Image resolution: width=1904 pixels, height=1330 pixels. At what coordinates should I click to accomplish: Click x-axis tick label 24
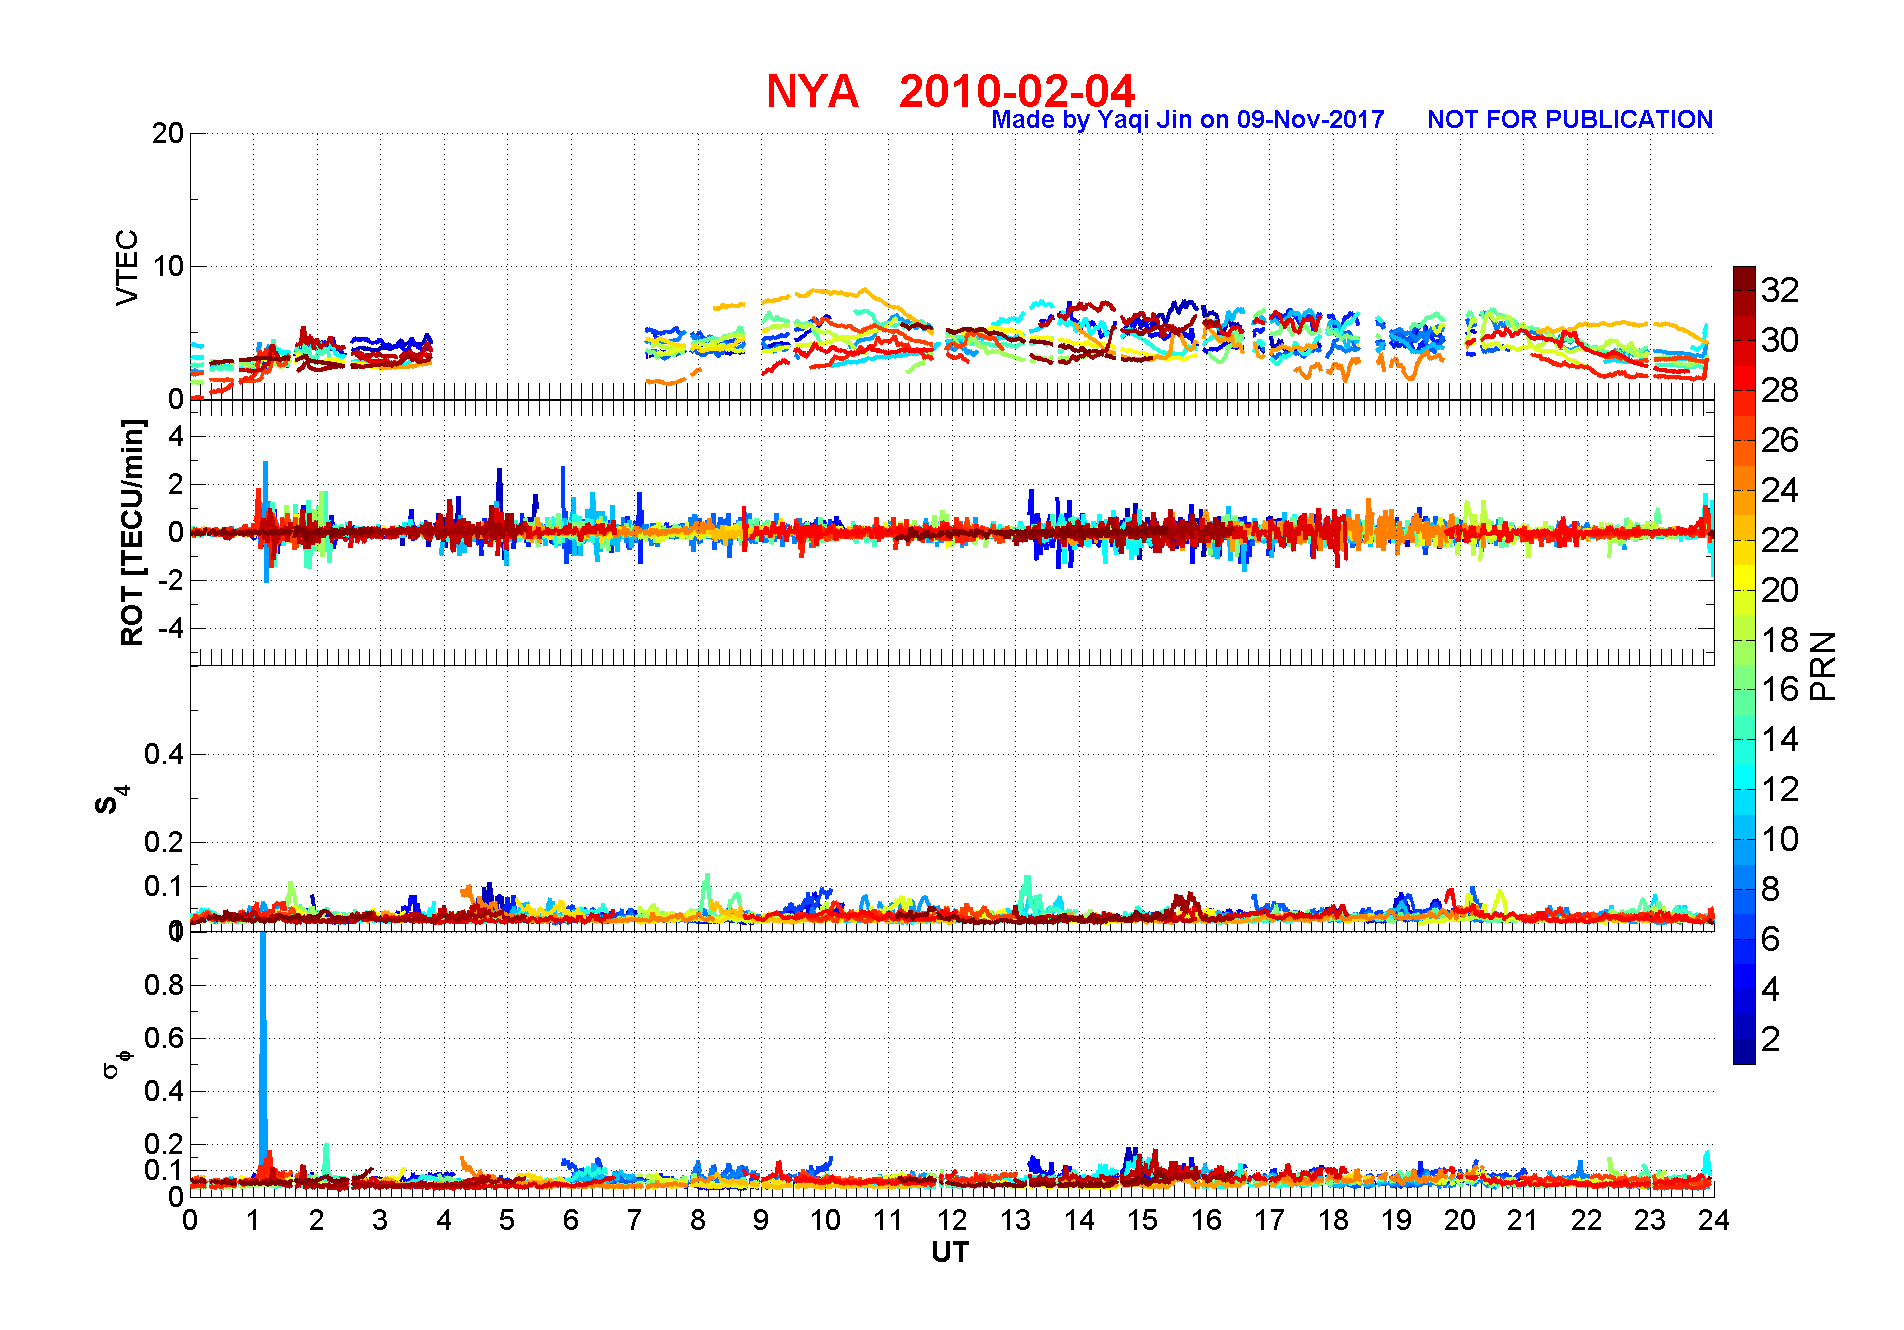[x=1713, y=1220]
